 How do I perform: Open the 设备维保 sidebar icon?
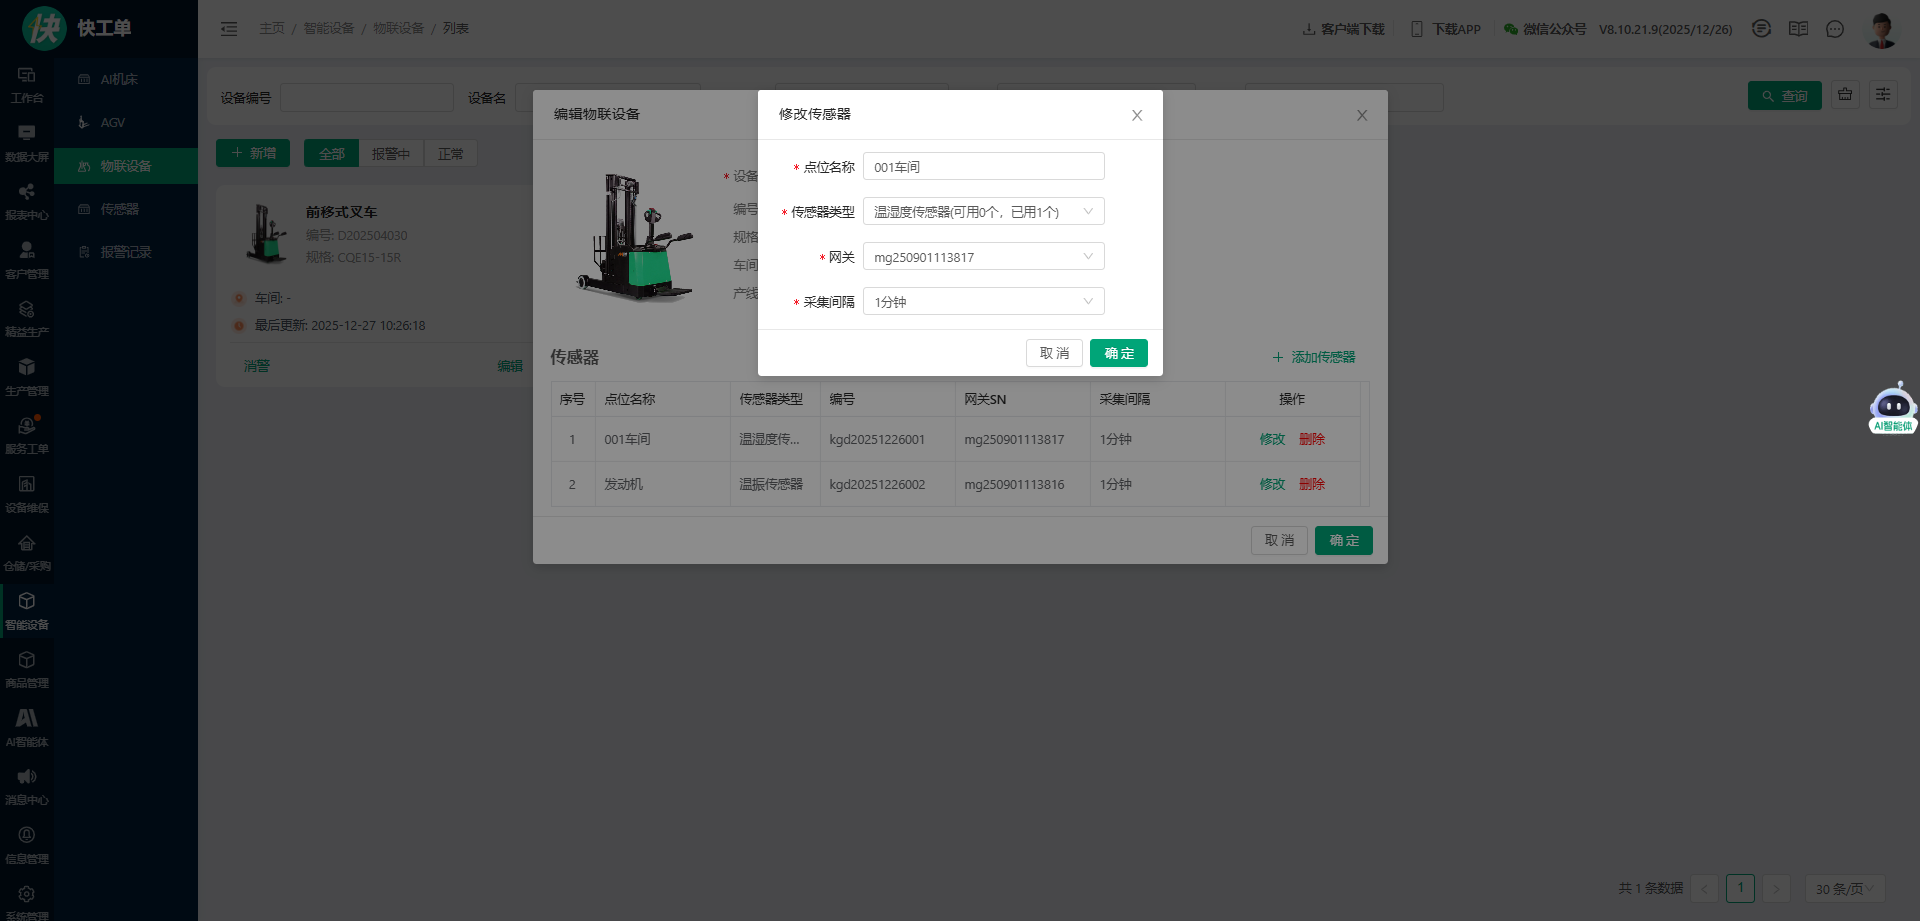coord(27,494)
